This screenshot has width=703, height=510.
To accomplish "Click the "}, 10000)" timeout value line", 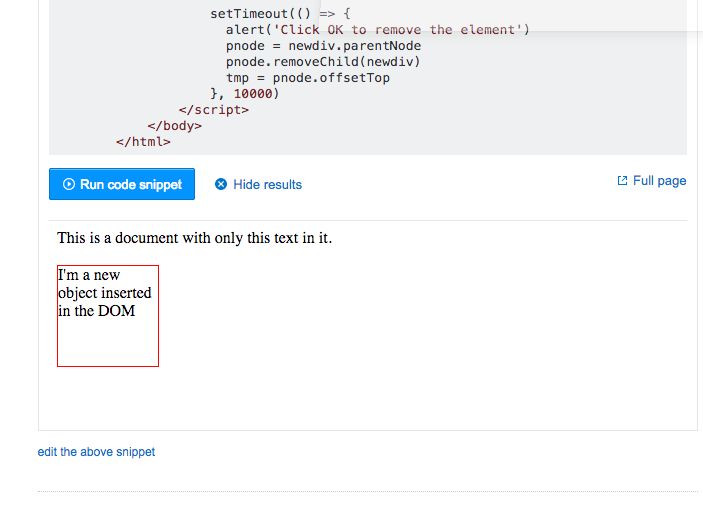I will tap(245, 94).
